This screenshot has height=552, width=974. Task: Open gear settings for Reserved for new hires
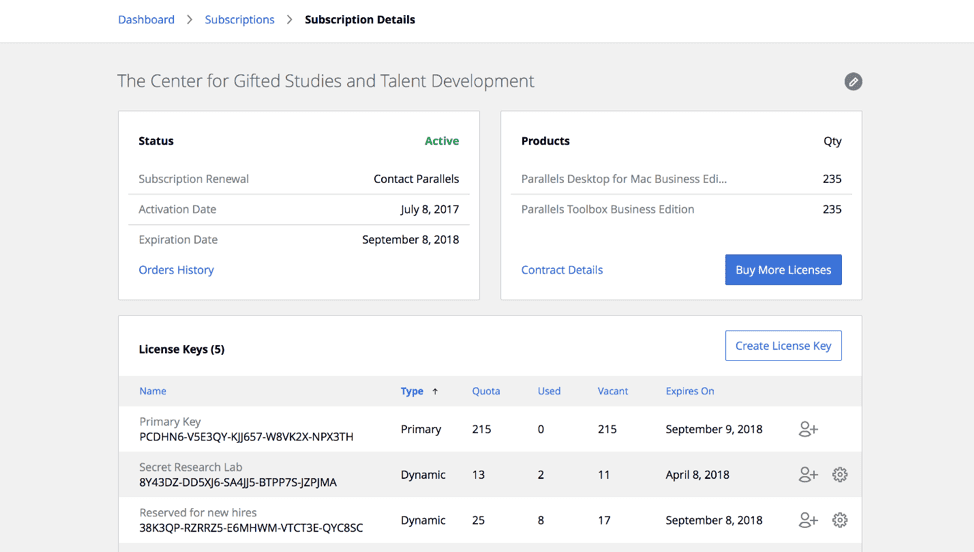(x=840, y=520)
